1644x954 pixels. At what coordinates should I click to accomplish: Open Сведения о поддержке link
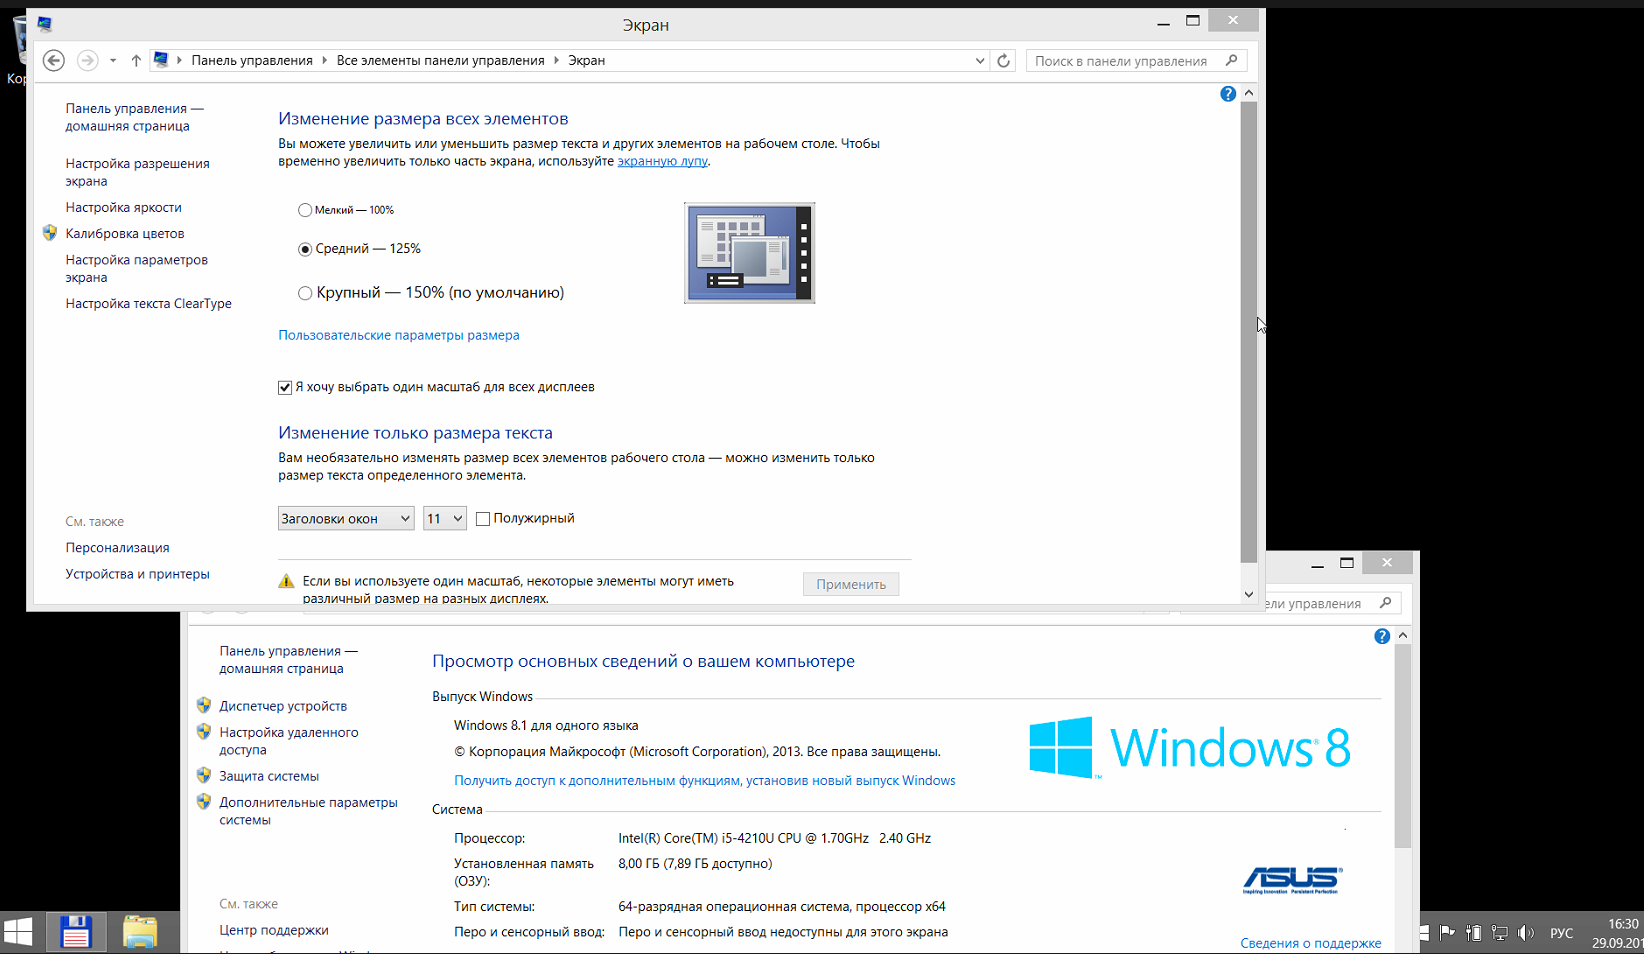point(1311,943)
